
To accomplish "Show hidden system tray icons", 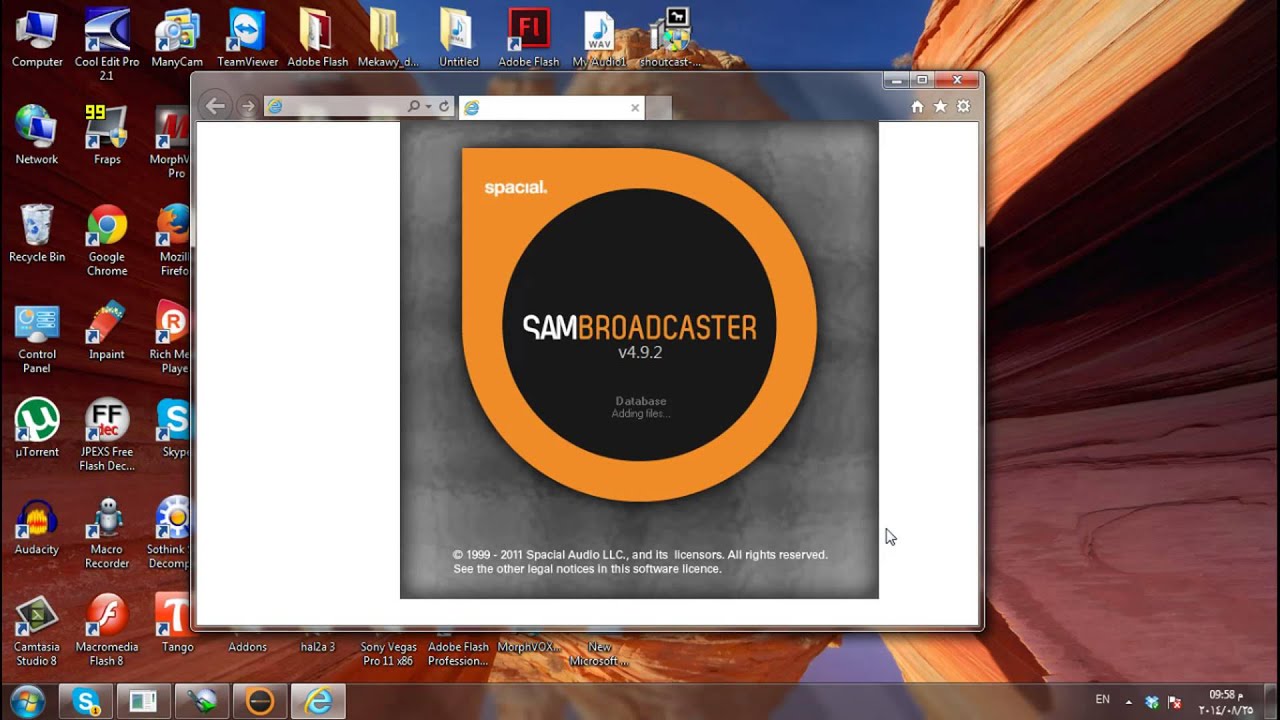I will click(1129, 701).
